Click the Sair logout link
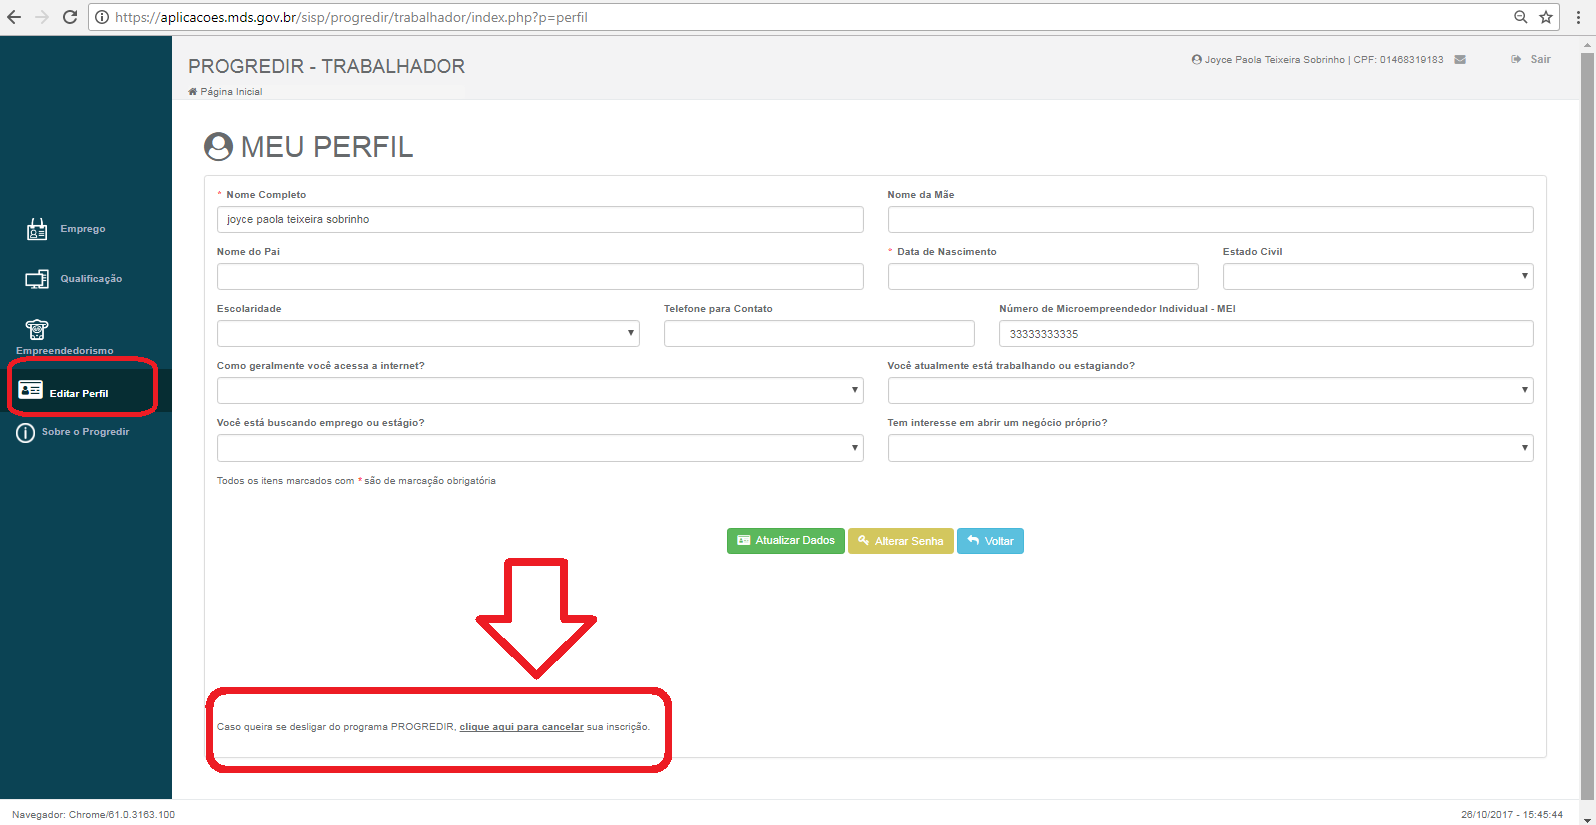This screenshot has width=1596, height=825. click(x=1531, y=60)
